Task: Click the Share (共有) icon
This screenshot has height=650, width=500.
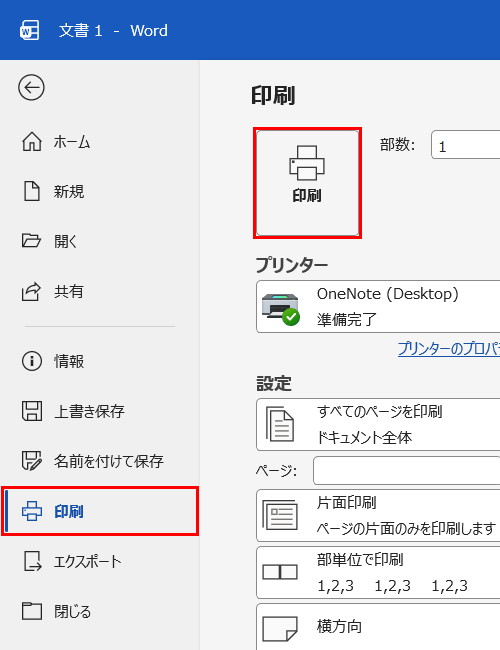Action: [32, 291]
